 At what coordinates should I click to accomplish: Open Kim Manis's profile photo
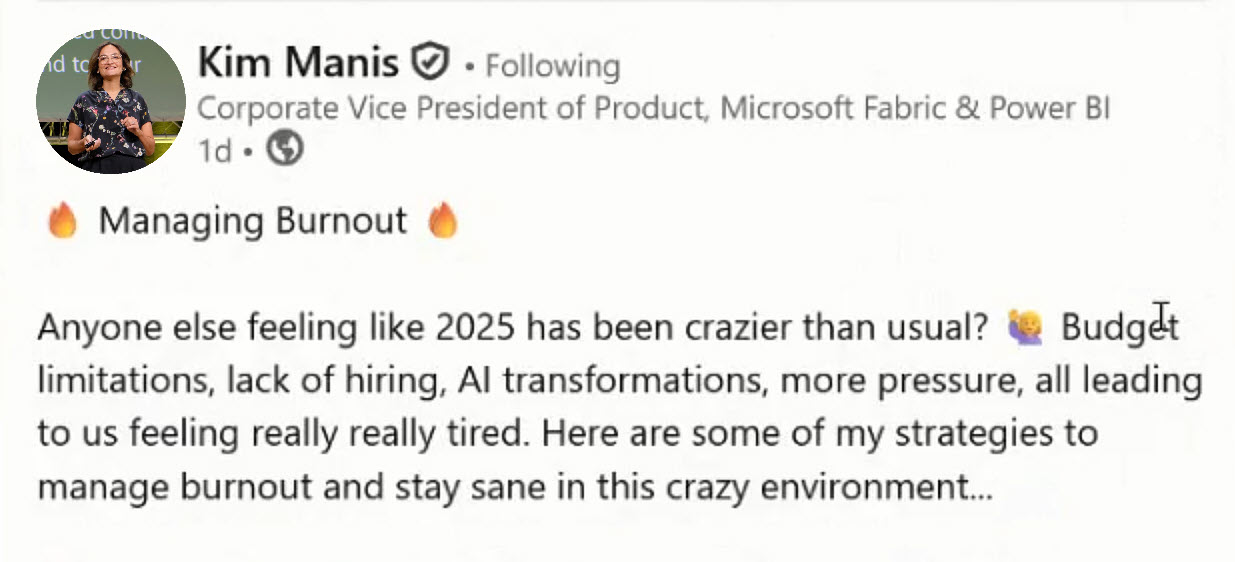[110, 101]
